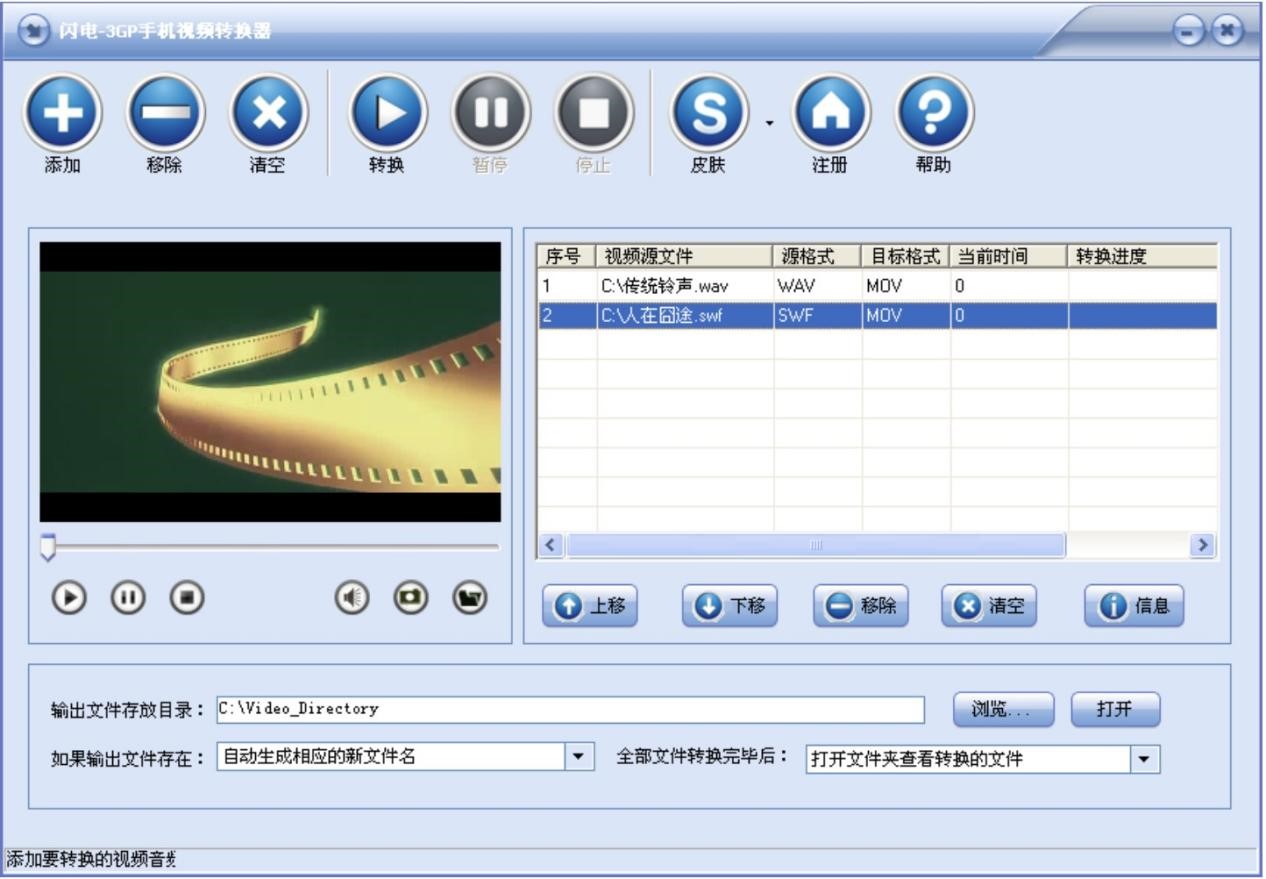Click the 下移 (Move Down) button
Screen dimensions: 1266x879
tap(730, 606)
